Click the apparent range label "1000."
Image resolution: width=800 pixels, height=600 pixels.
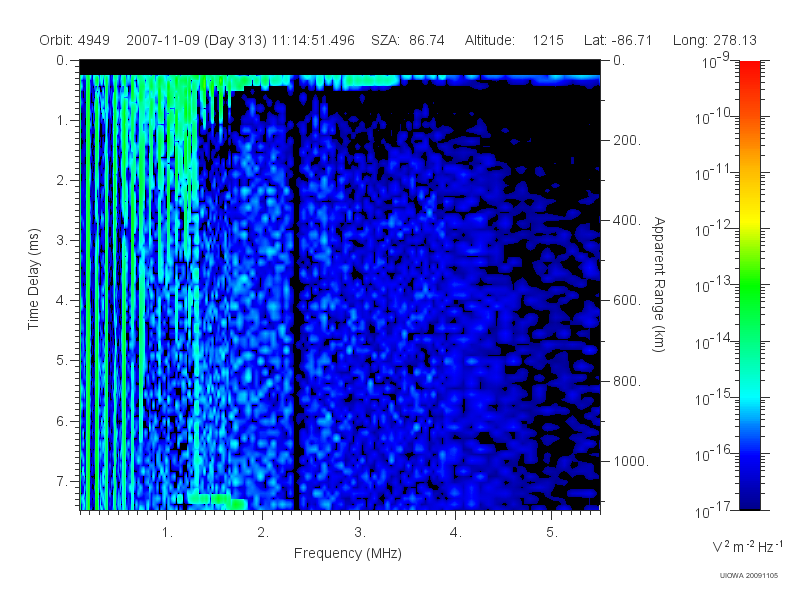coord(631,461)
